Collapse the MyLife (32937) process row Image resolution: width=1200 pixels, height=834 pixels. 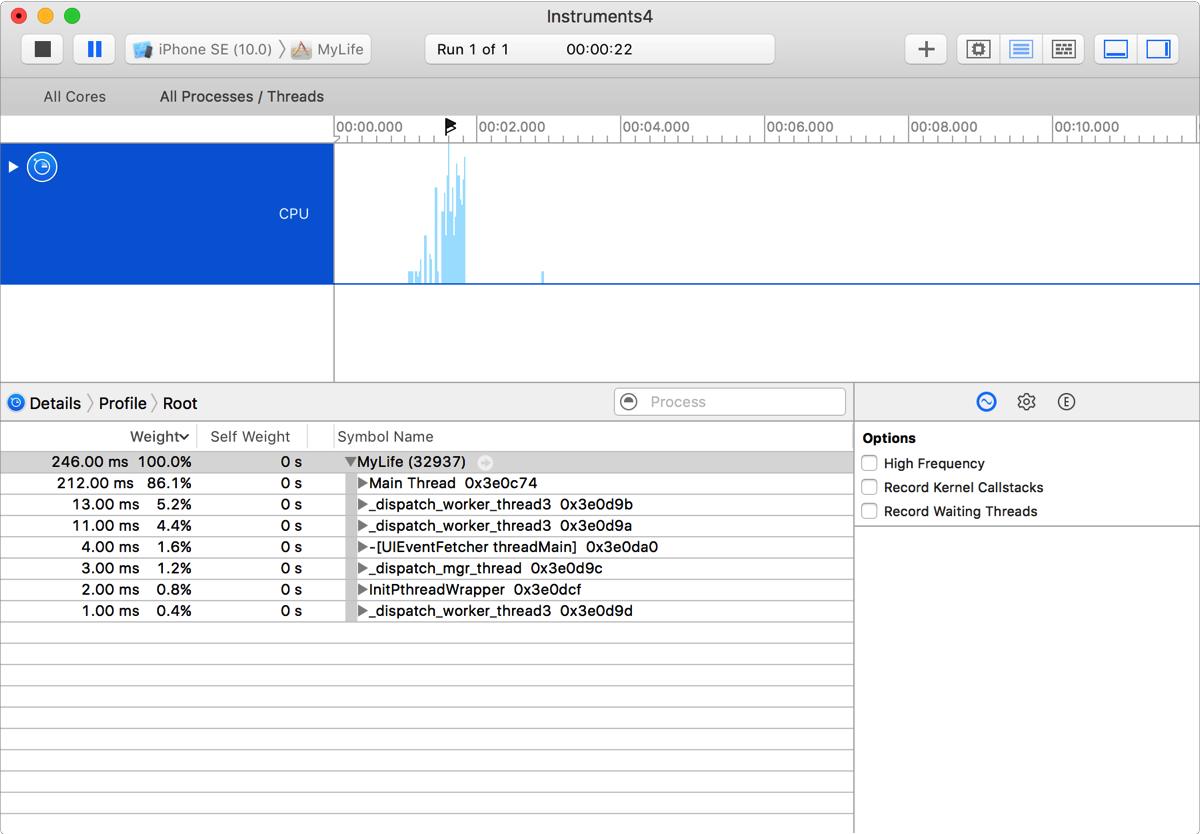[x=351, y=462]
